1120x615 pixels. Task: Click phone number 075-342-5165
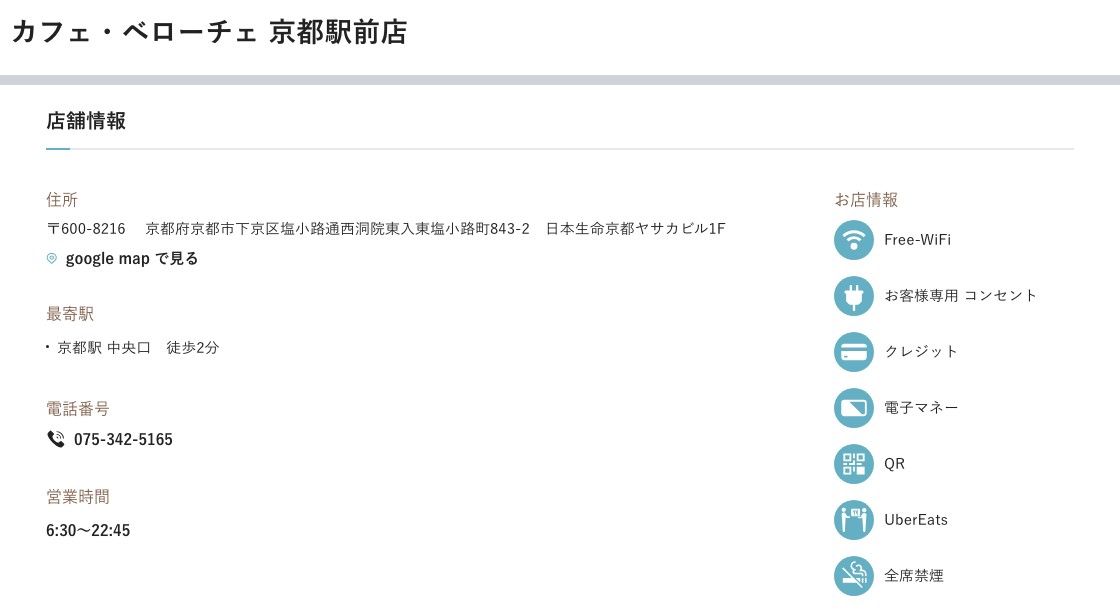click(x=123, y=439)
